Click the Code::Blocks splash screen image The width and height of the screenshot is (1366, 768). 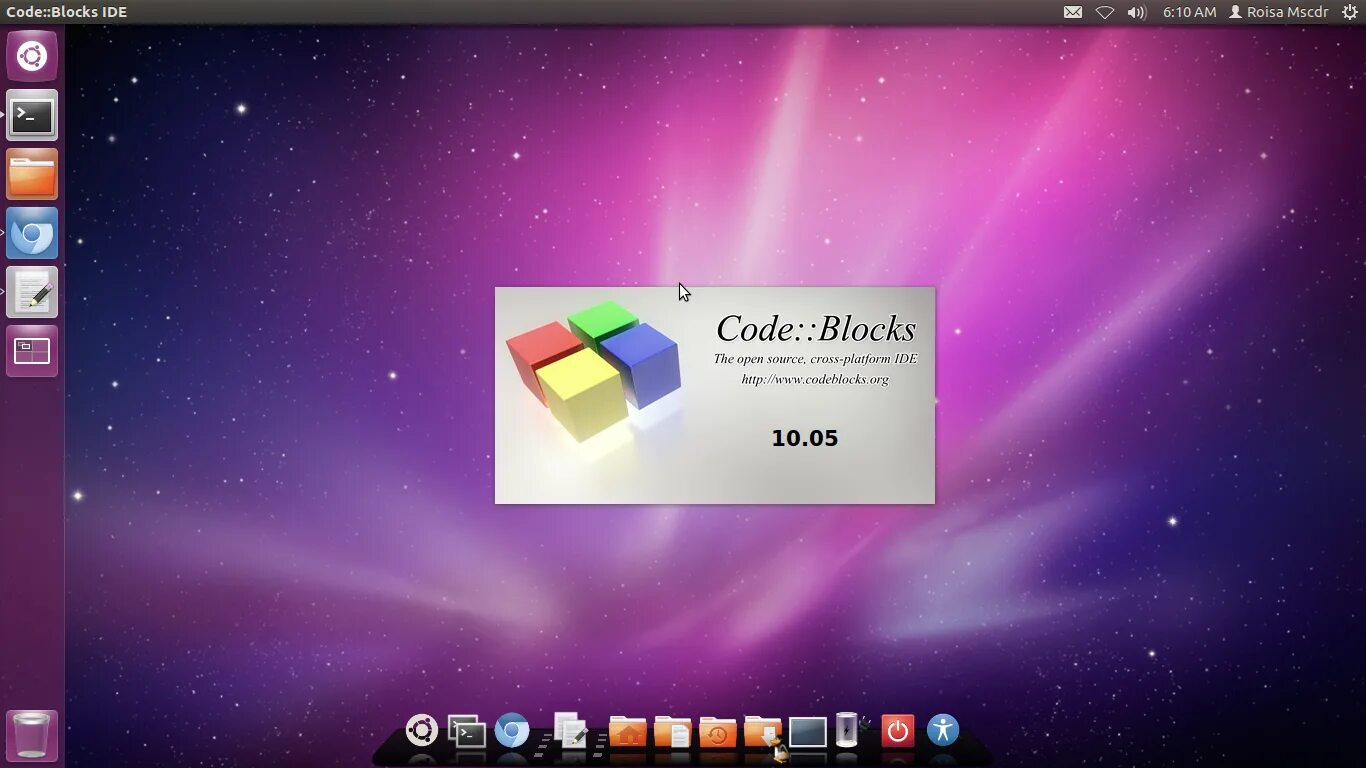point(715,395)
